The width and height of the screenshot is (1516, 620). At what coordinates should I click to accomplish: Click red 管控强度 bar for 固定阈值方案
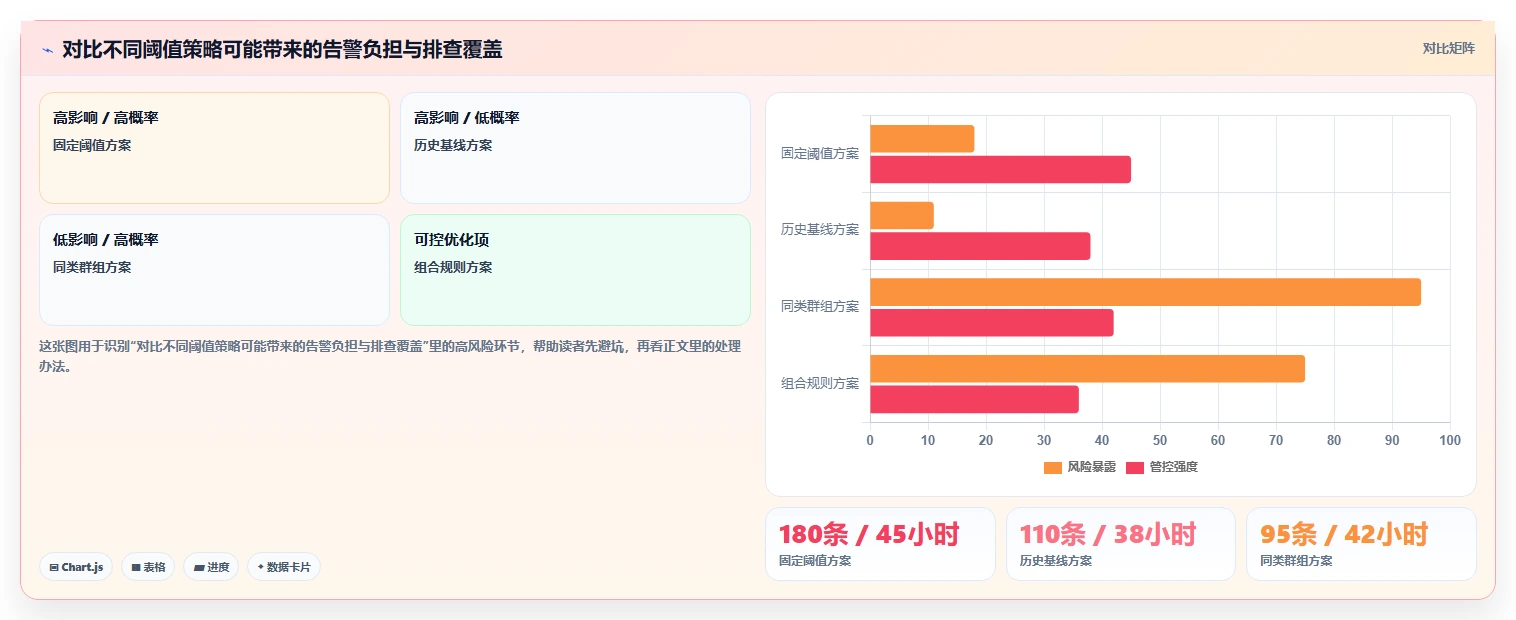pyautogui.click(x=1000, y=169)
